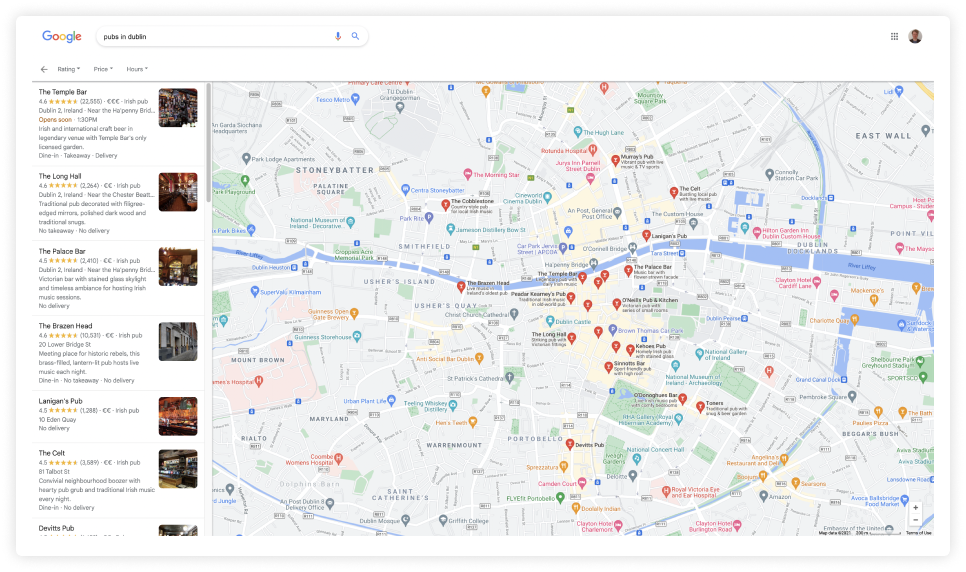View Lanigan's Pub photo thumbnail
966x572 pixels.
(x=178, y=417)
